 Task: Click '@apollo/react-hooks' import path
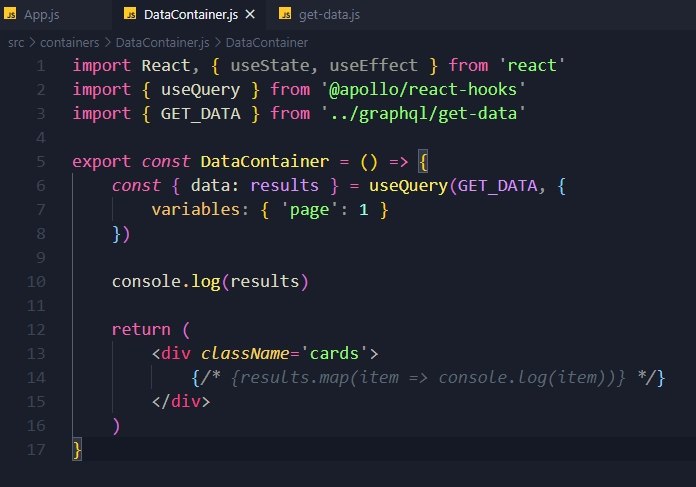coord(423,90)
